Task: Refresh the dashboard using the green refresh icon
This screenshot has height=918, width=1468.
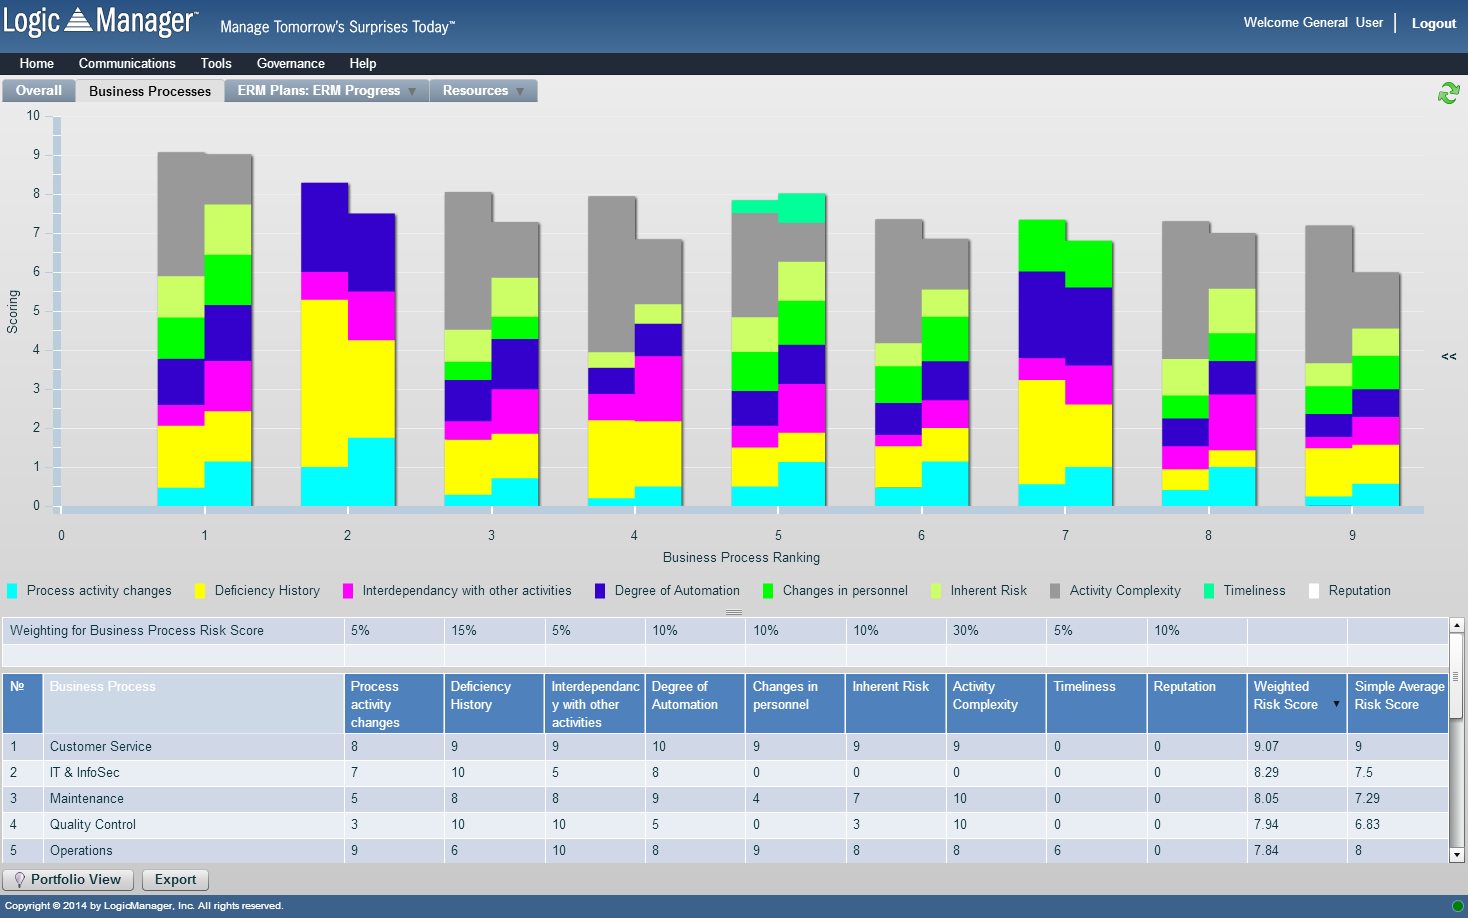Action: (1448, 91)
